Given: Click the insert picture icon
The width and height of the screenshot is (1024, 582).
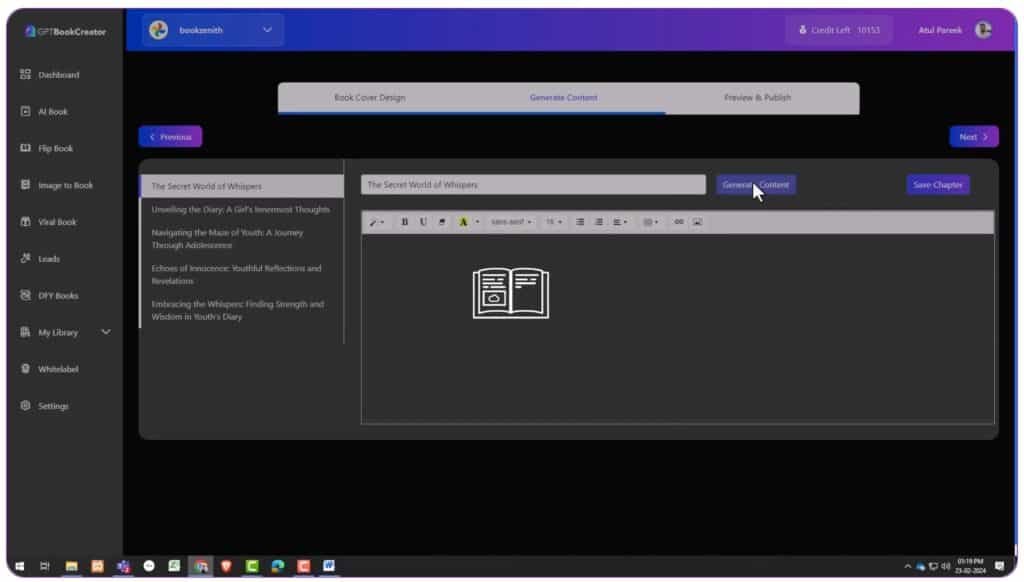Looking at the screenshot, I should pos(697,222).
